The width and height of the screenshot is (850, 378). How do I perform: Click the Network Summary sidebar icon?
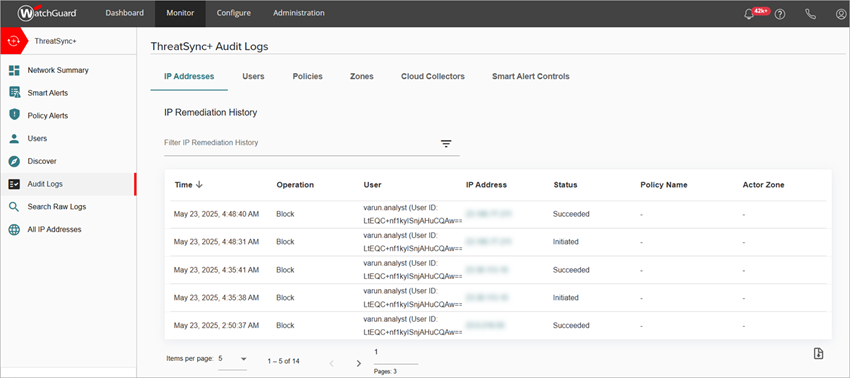pos(15,70)
